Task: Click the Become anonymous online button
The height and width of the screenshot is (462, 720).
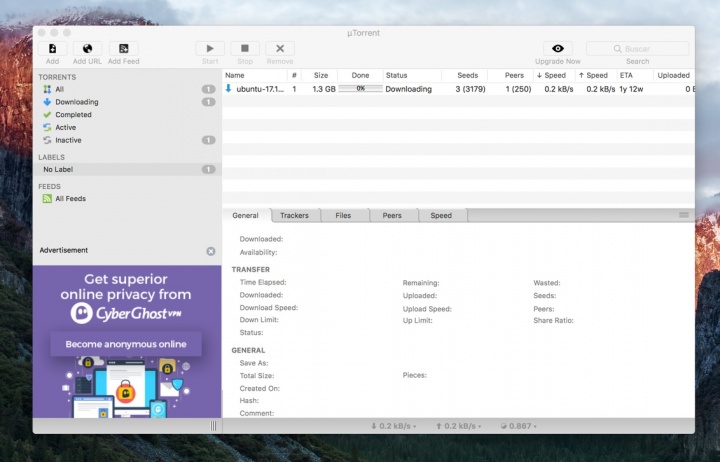Action: pyautogui.click(x=126, y=344)
